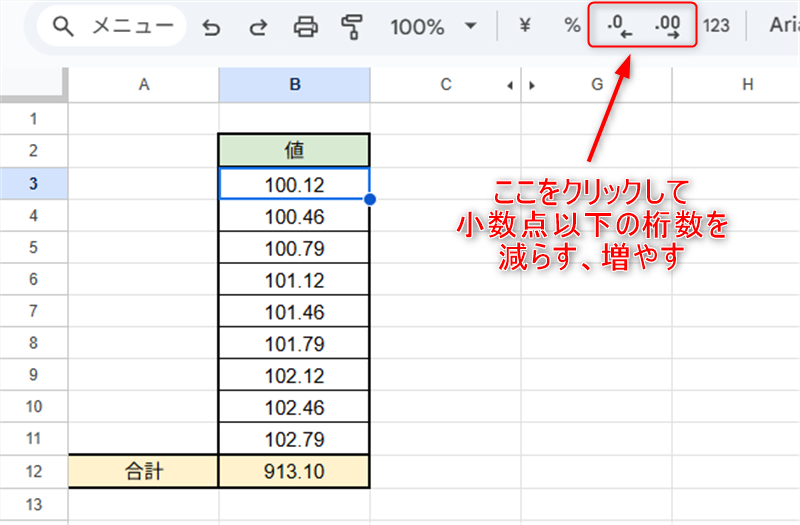Screen dimensions: 800x525
Task: Click the 合計 label cell
Action: [143, 471]
